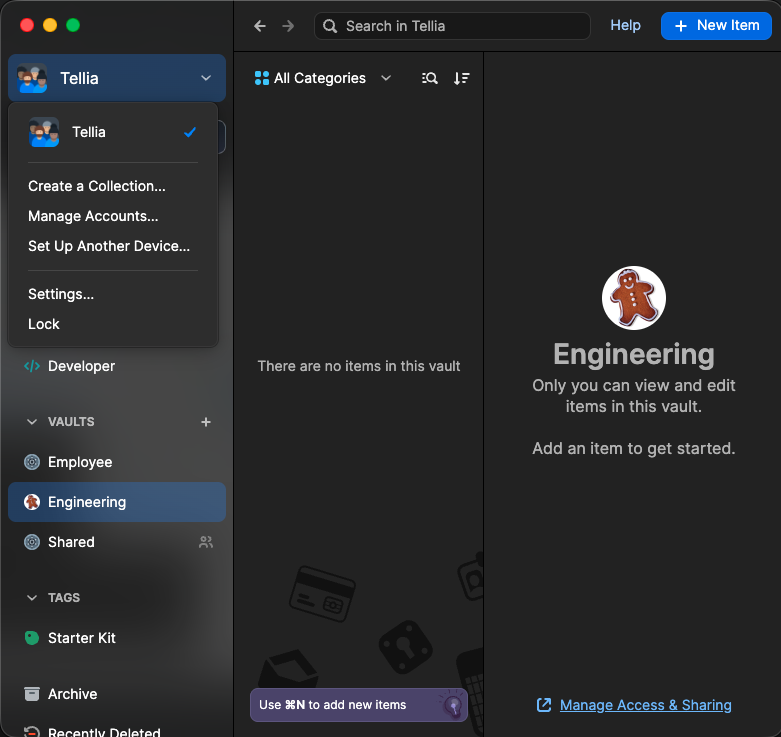Open the Developer section
781x737 pixels.
pos(80,366)
